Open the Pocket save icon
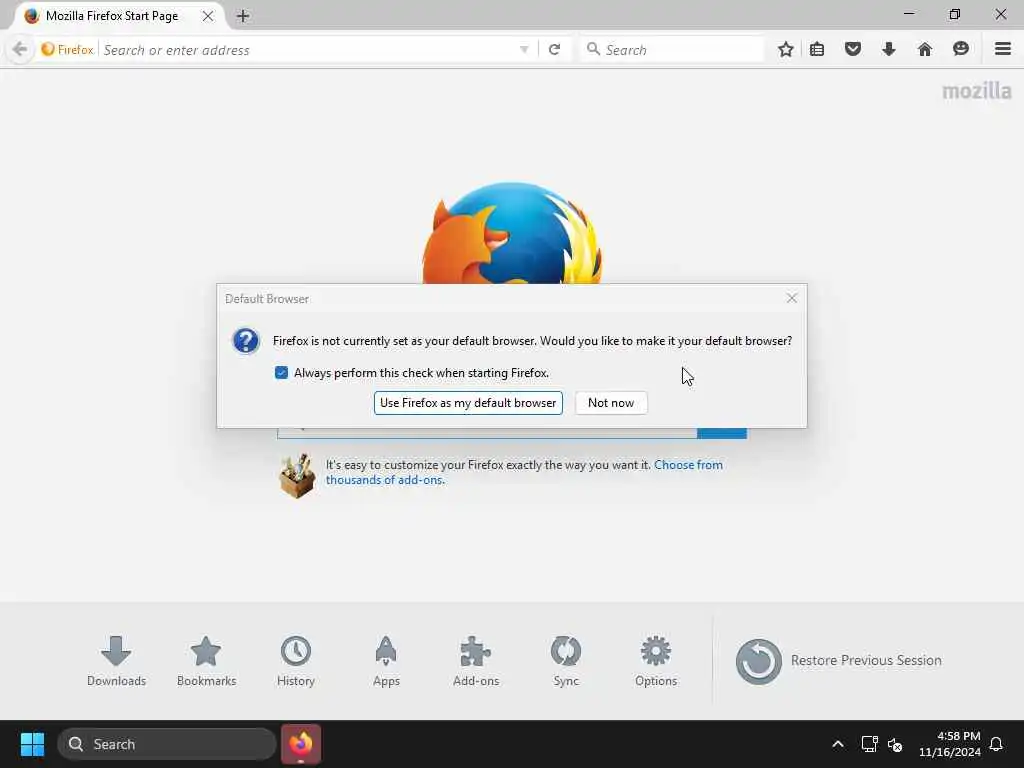 tap(853, 50)
